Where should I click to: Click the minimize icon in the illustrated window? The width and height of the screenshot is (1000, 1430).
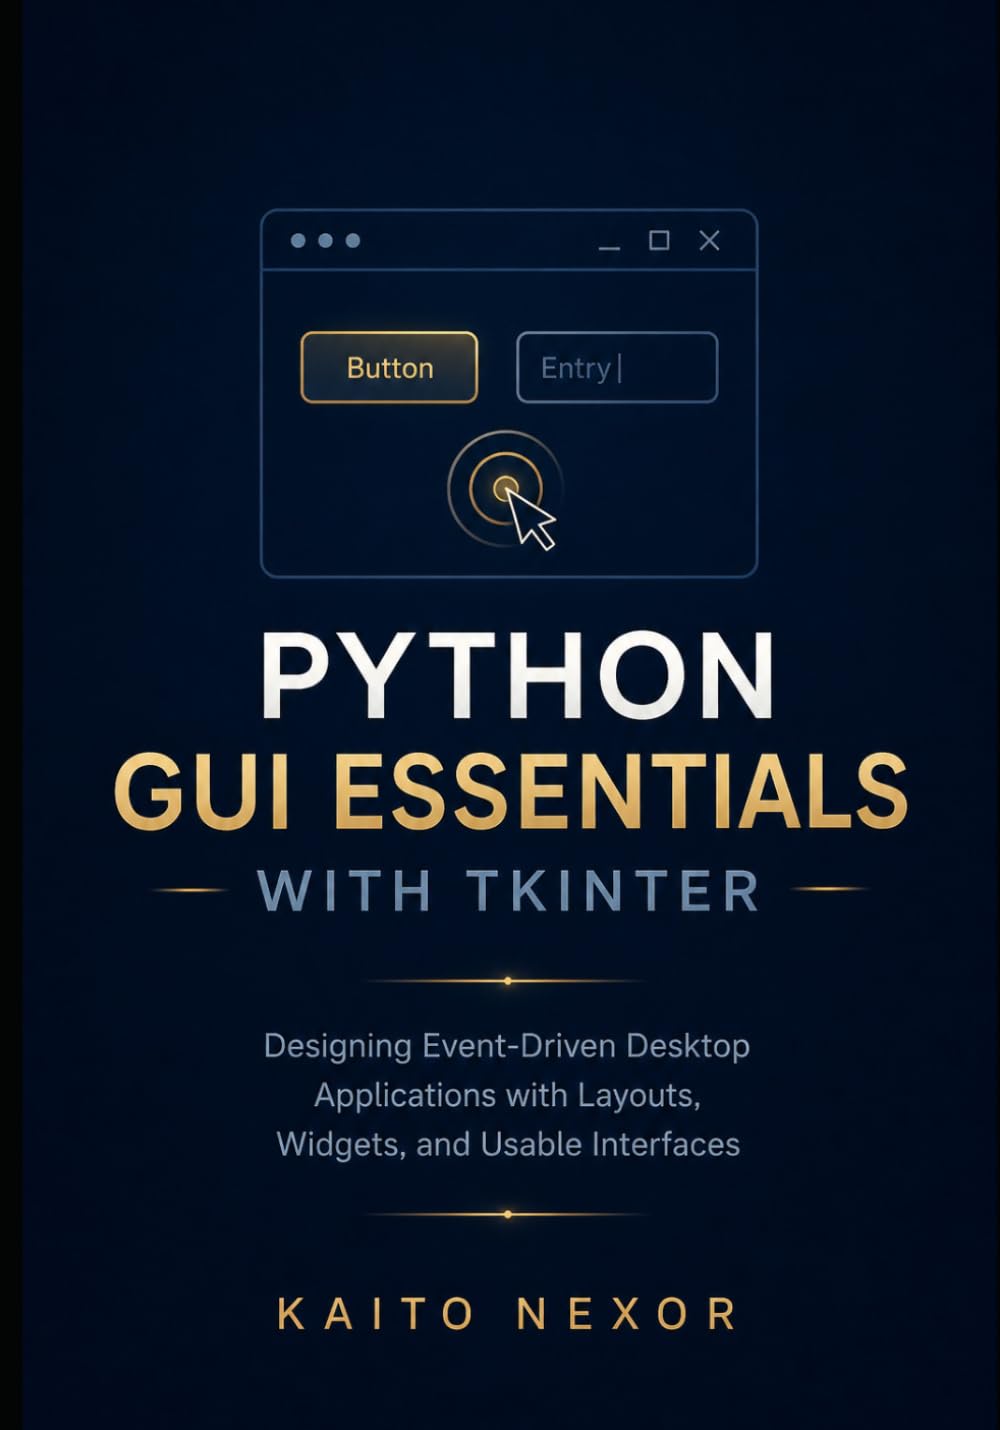pyautogui.click(x=609, y=247)
